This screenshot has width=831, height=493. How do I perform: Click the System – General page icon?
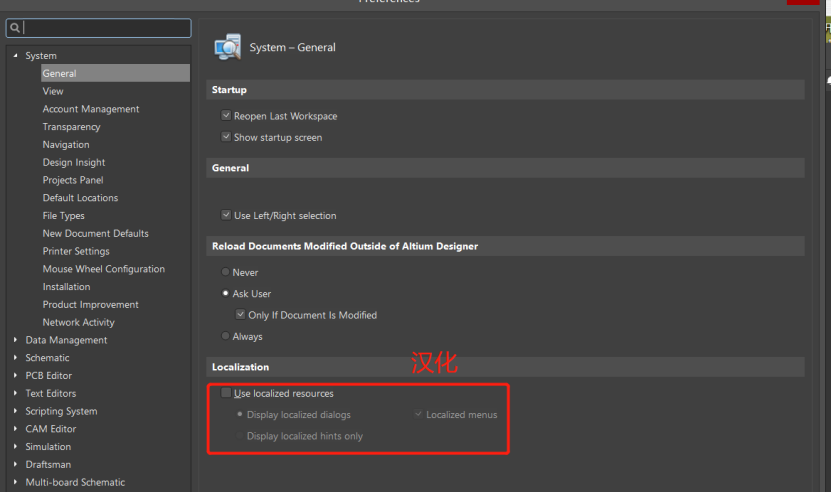coord(227,47)
